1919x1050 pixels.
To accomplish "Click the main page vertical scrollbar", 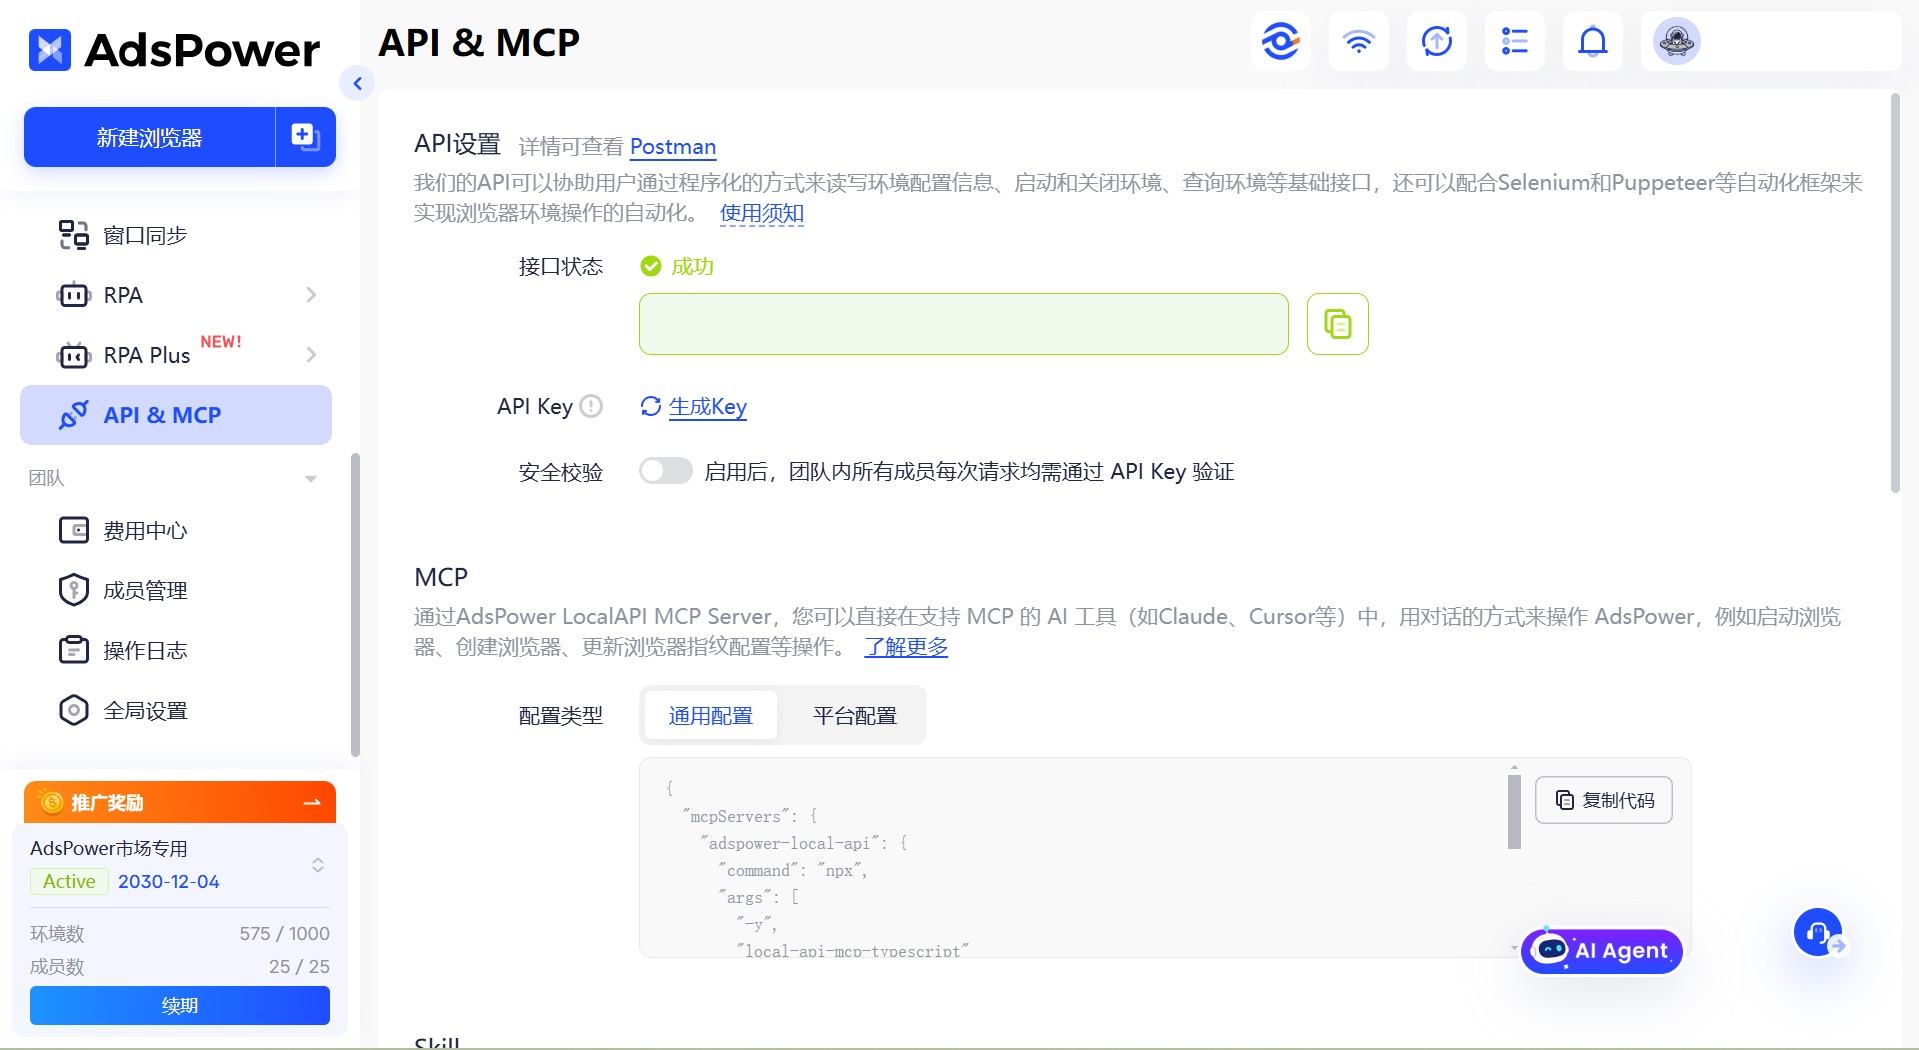I will pos(1894,293).
